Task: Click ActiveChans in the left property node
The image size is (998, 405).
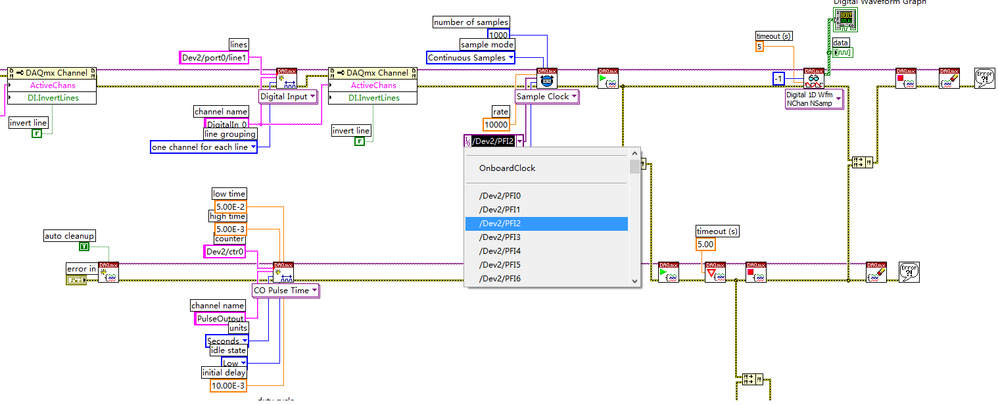Action: (52, 85)
